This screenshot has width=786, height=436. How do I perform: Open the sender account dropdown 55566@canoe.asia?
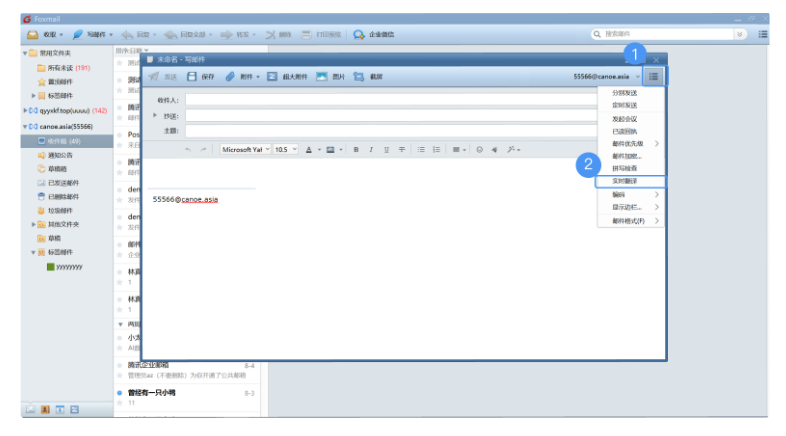point(607,77)
